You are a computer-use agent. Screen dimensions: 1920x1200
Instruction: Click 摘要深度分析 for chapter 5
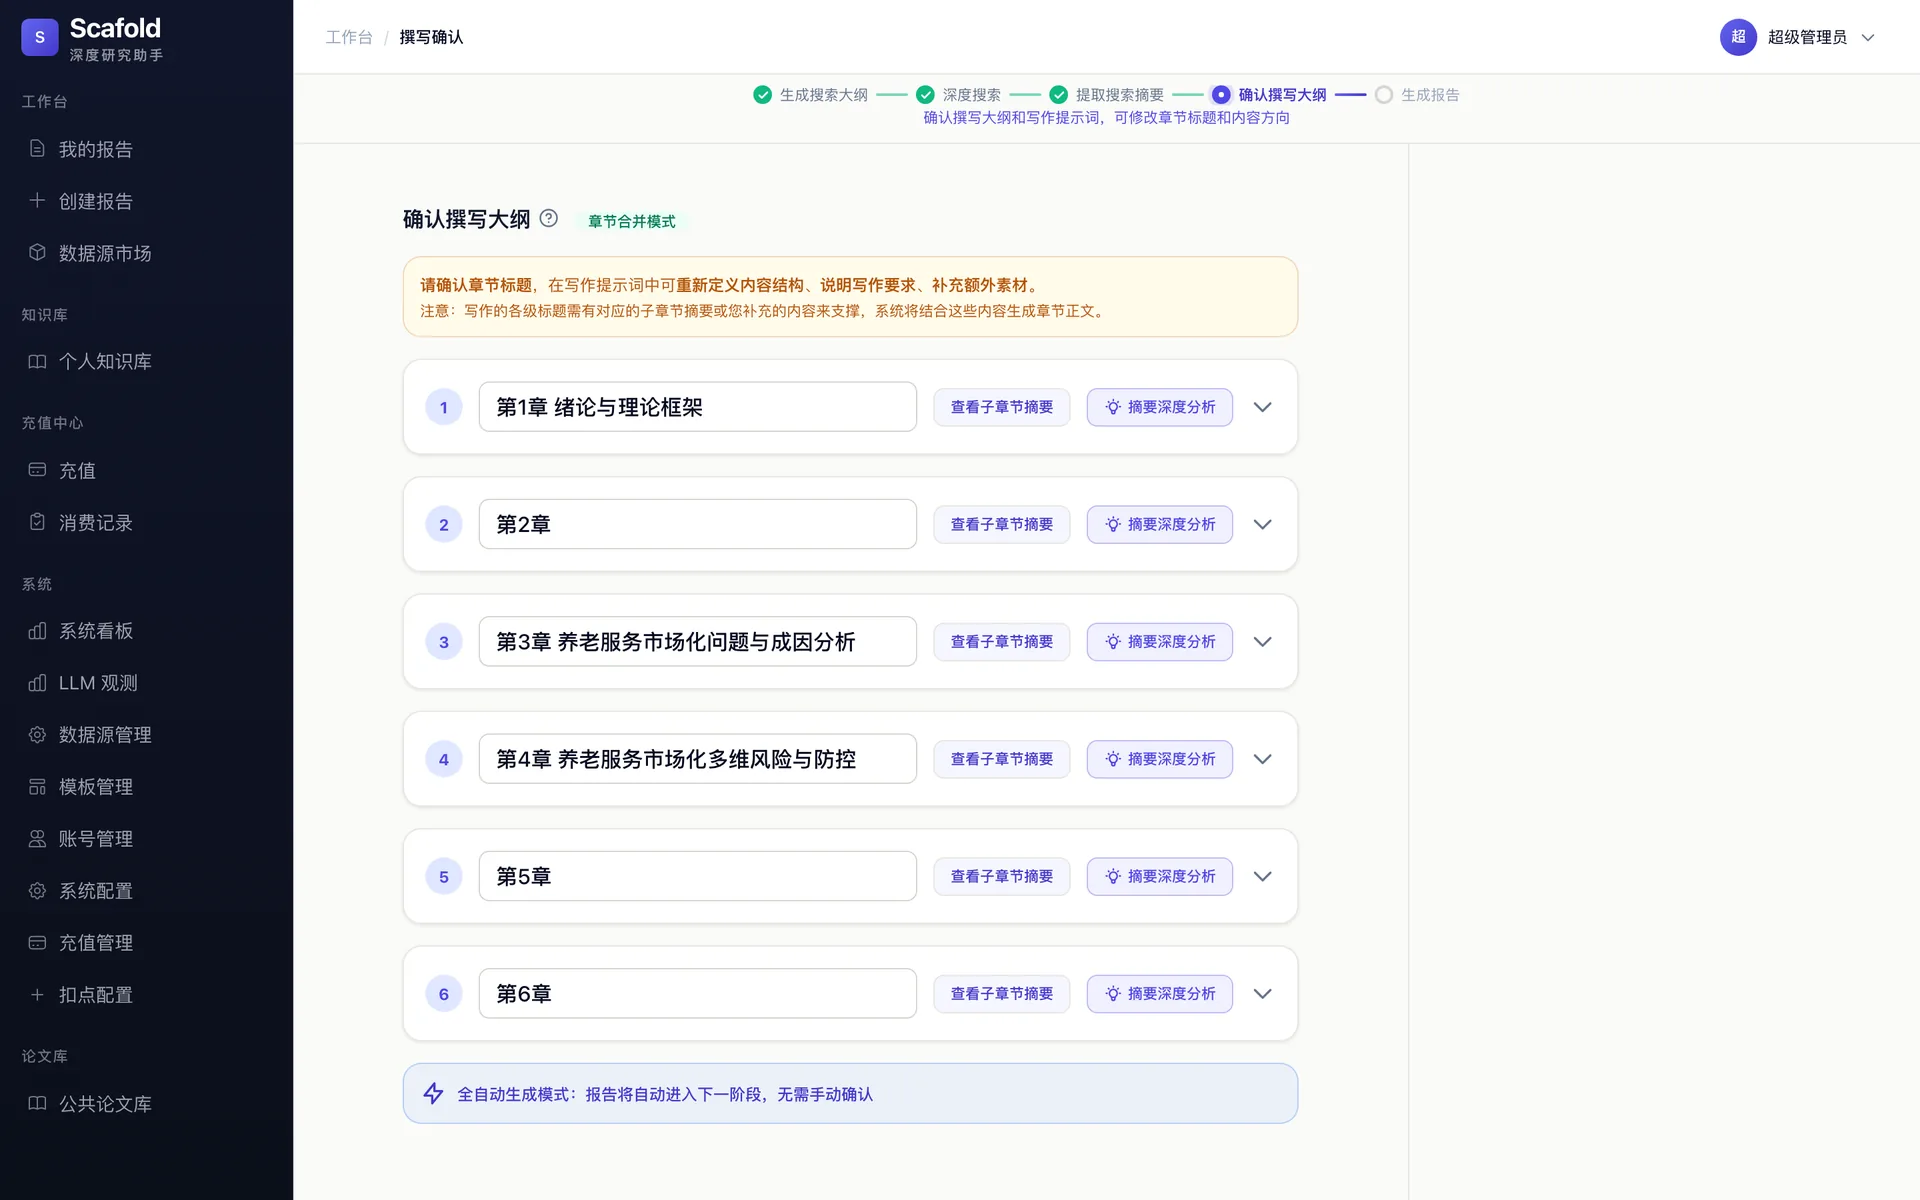pyautogui.click(x=1160, y=876)
